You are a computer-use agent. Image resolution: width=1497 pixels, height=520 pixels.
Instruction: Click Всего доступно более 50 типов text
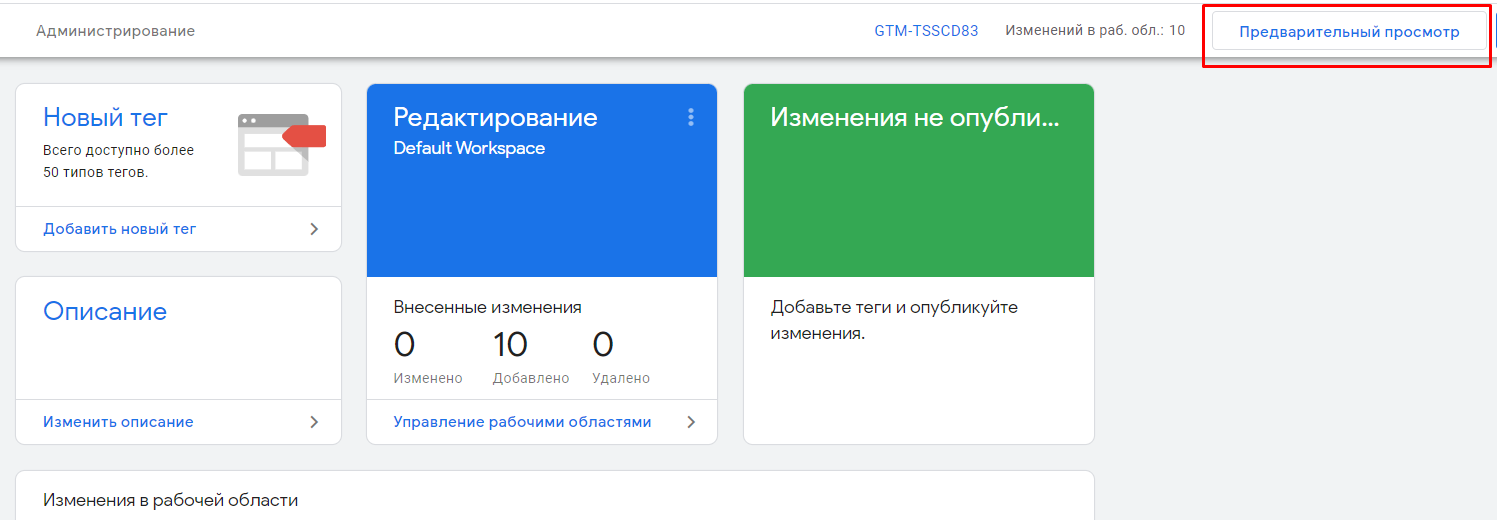point(119,161)
